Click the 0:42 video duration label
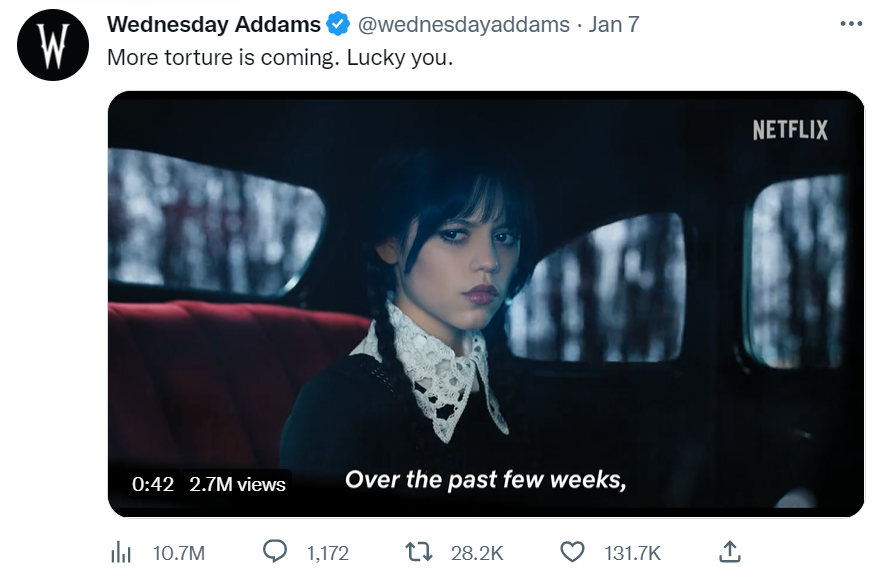The image size is (880, 574). click(x=153, y=484)
